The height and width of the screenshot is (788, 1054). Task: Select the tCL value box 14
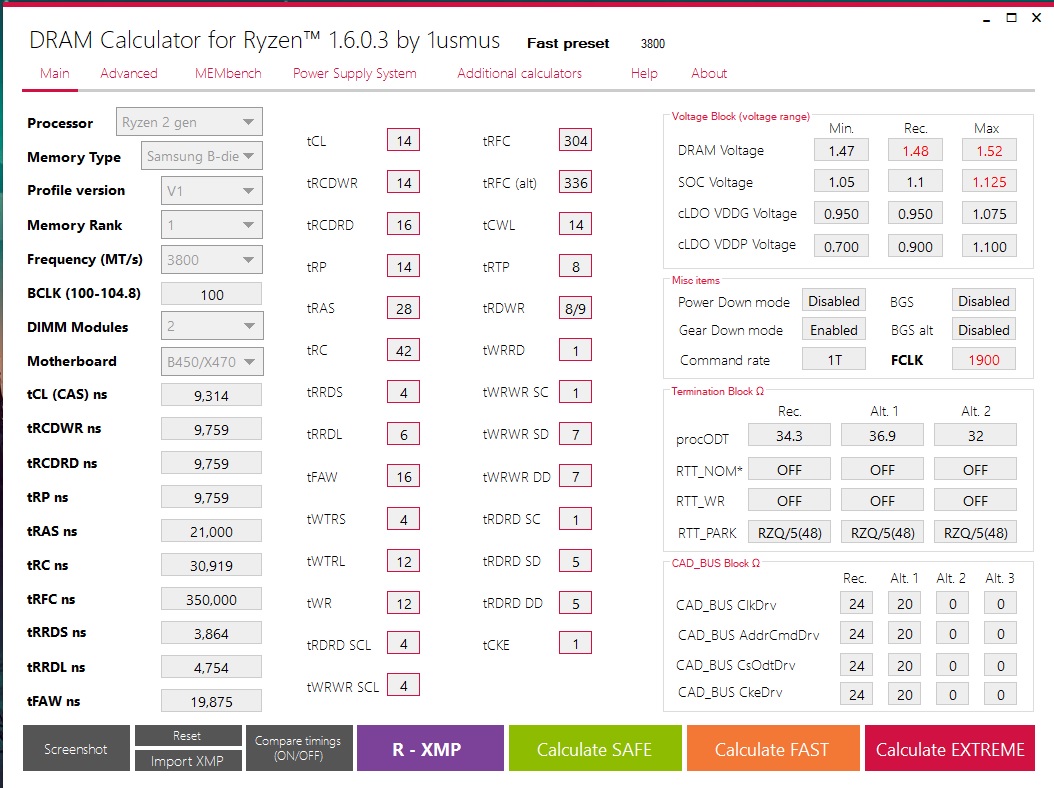(403, 141)
